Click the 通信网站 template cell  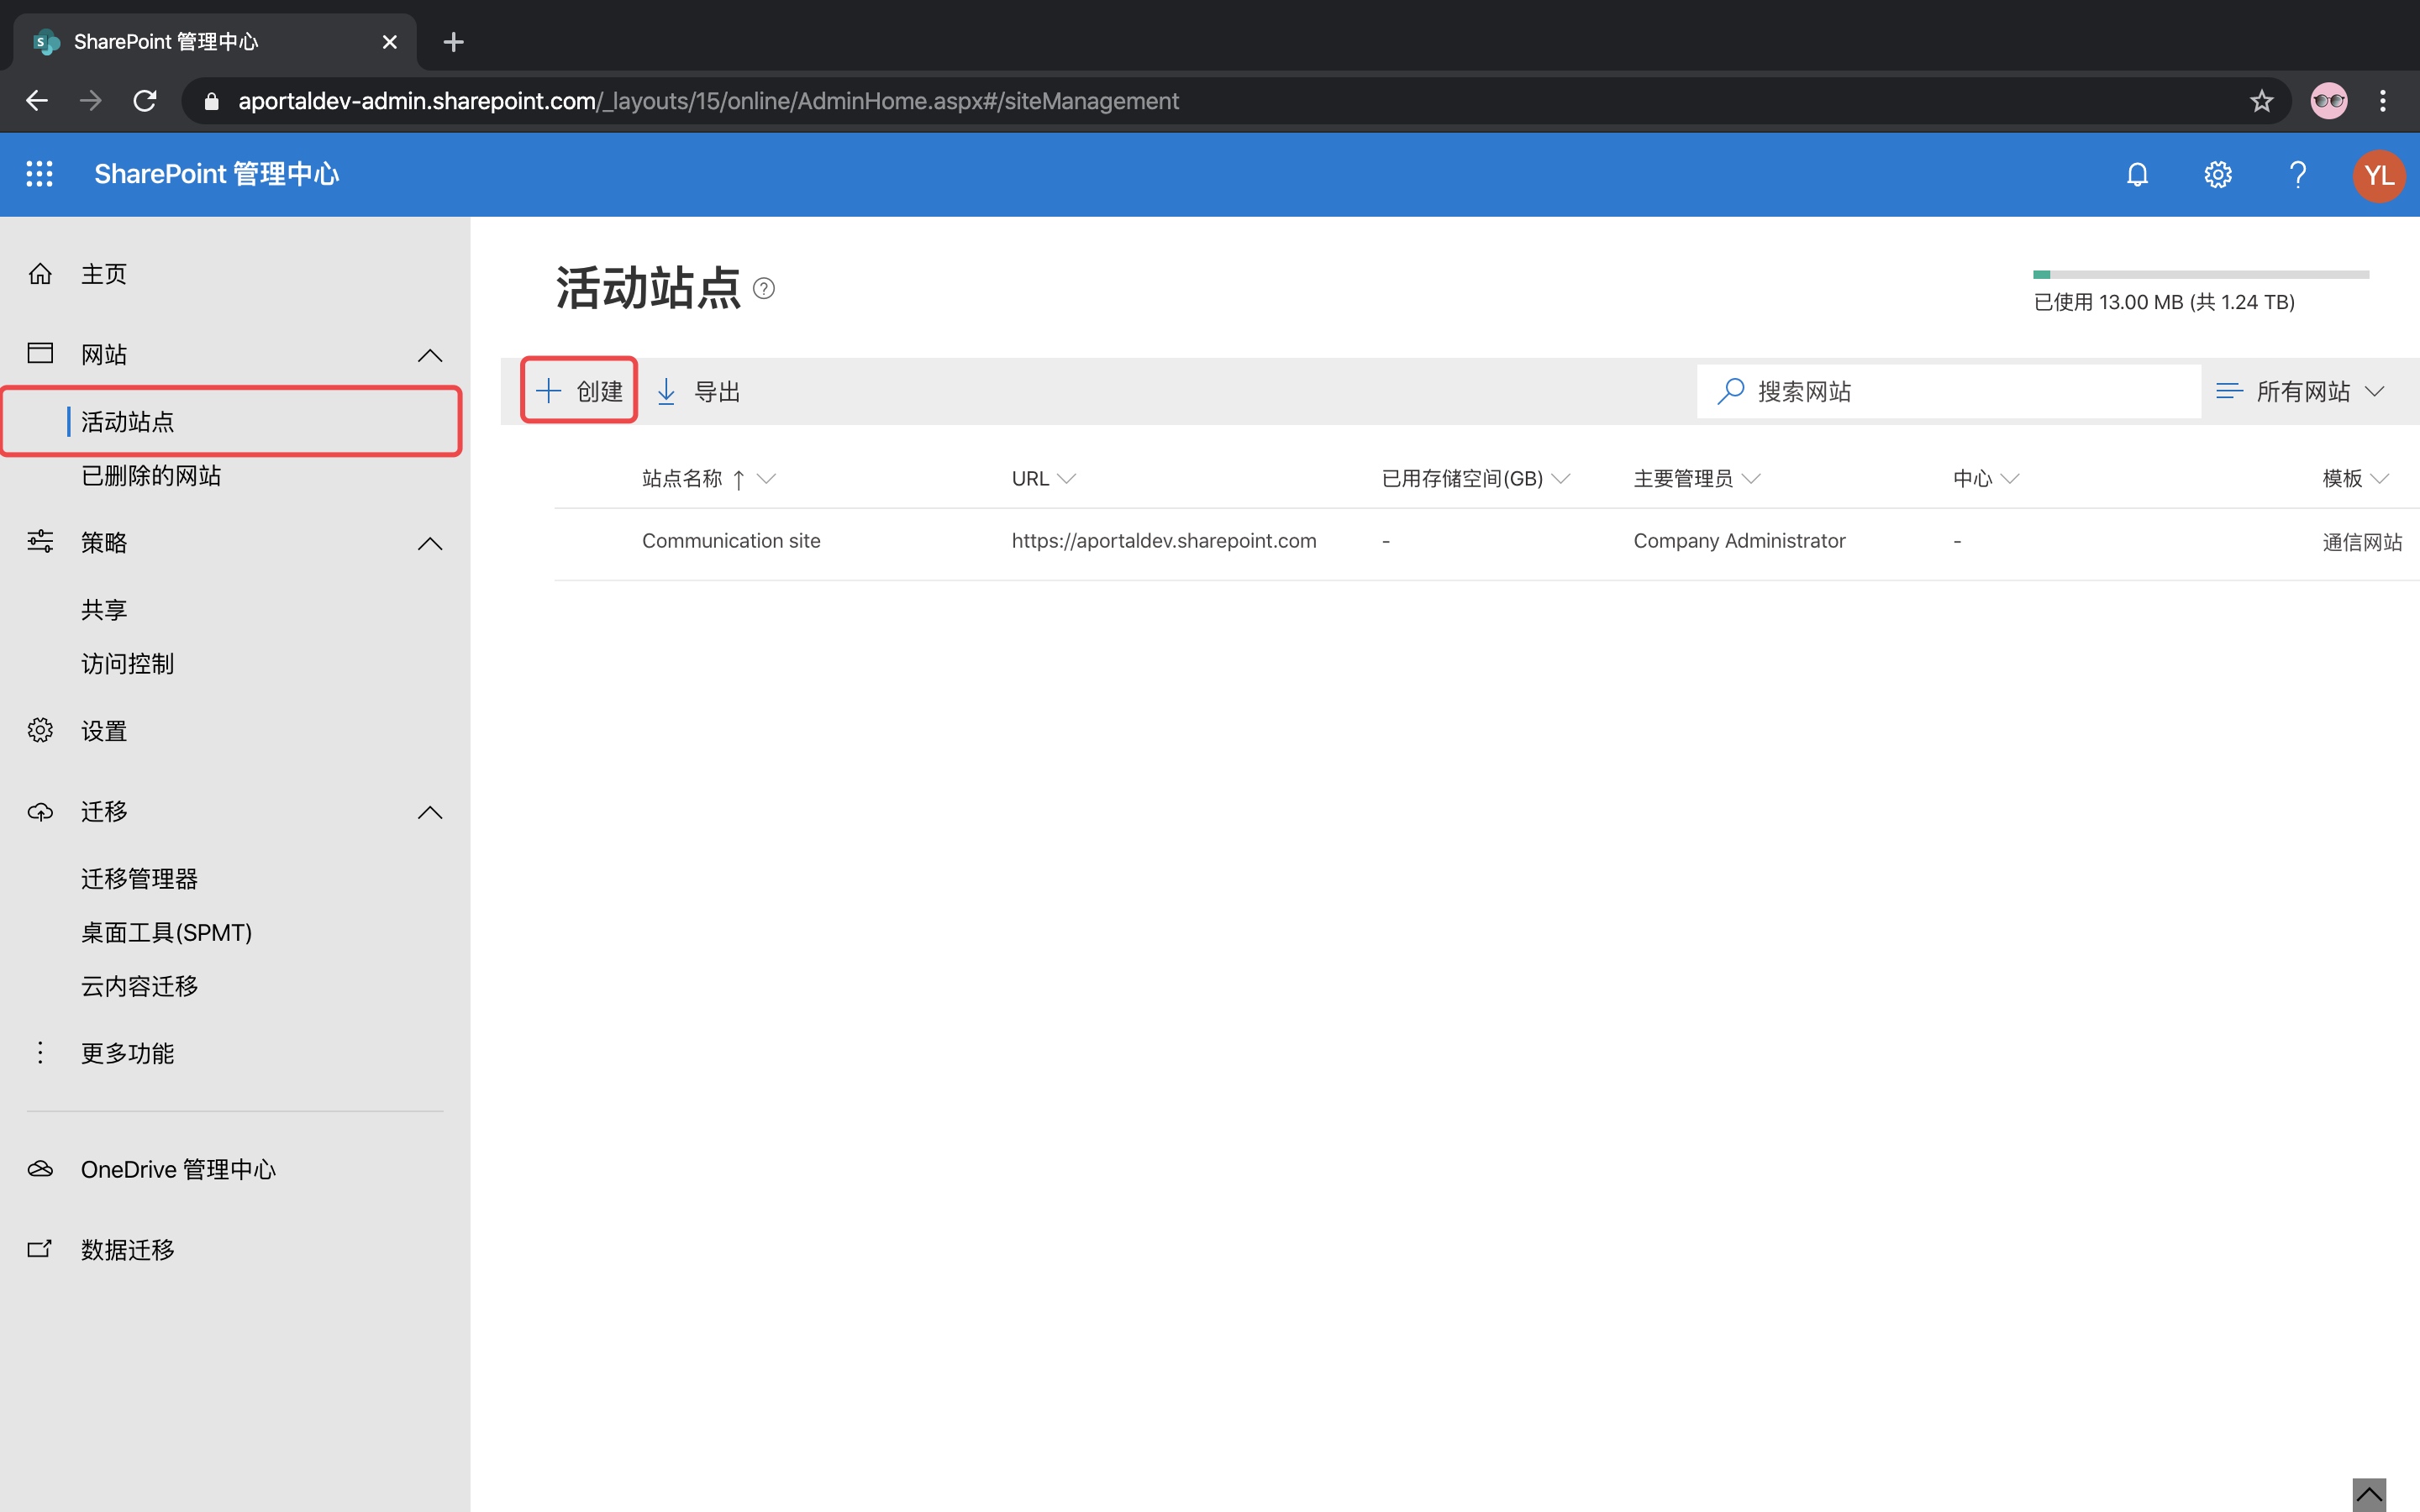[2362, 542]
